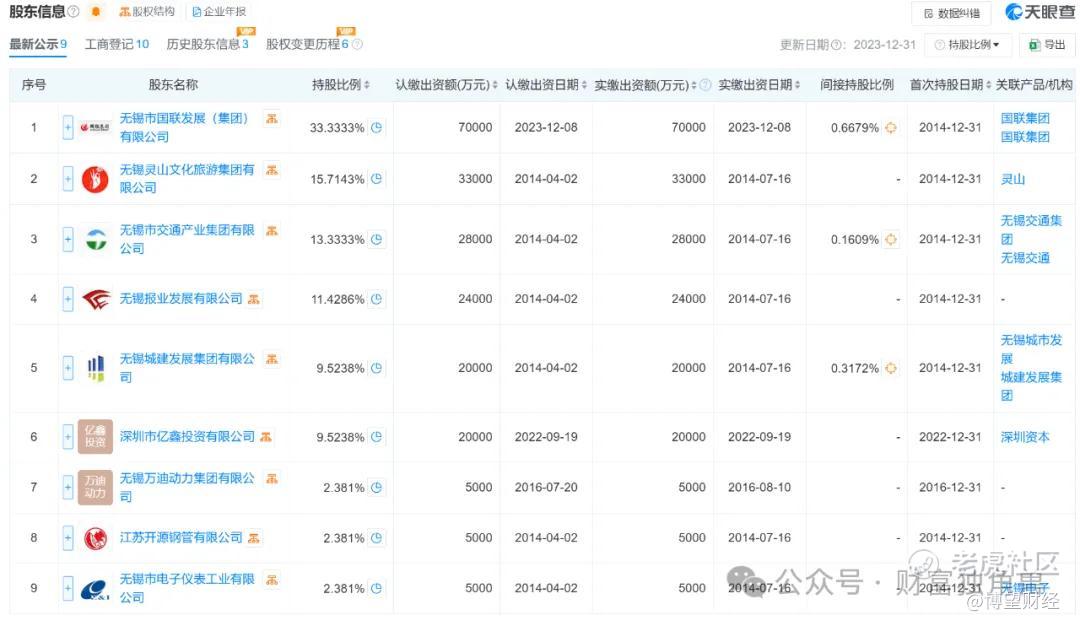
Task: Click equity structure icon next to 无锡市交通产业集团
Action: click(x=272, y=230)
